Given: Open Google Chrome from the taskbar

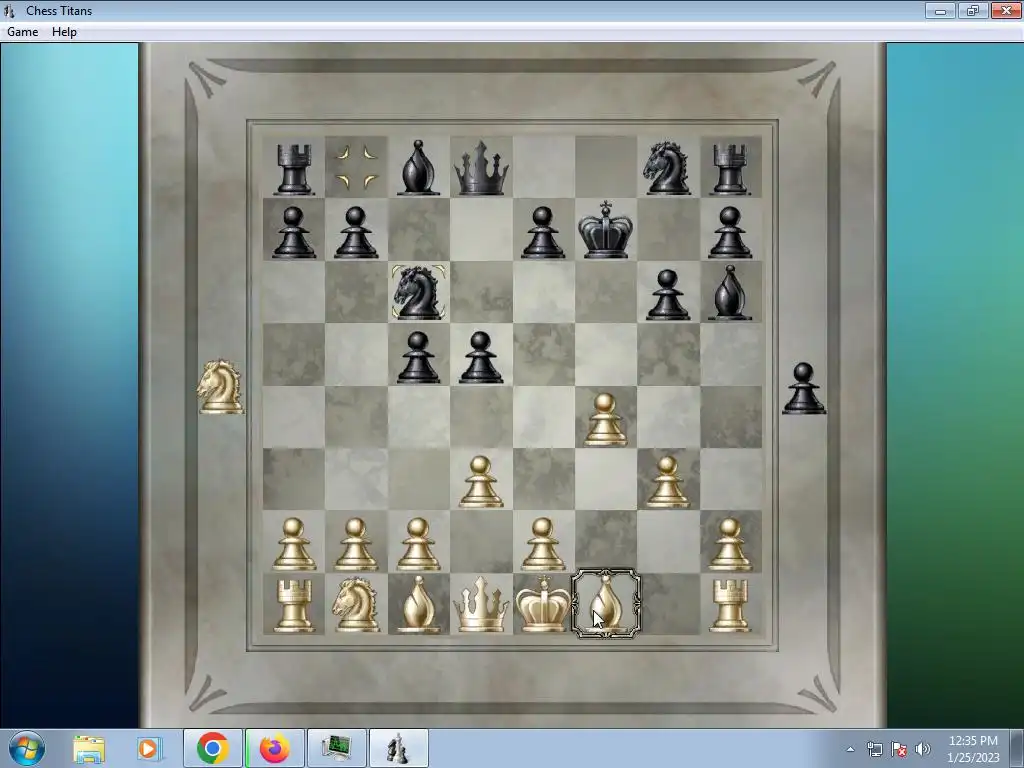Looking at the screenshot, I should (x=212, y=748).
